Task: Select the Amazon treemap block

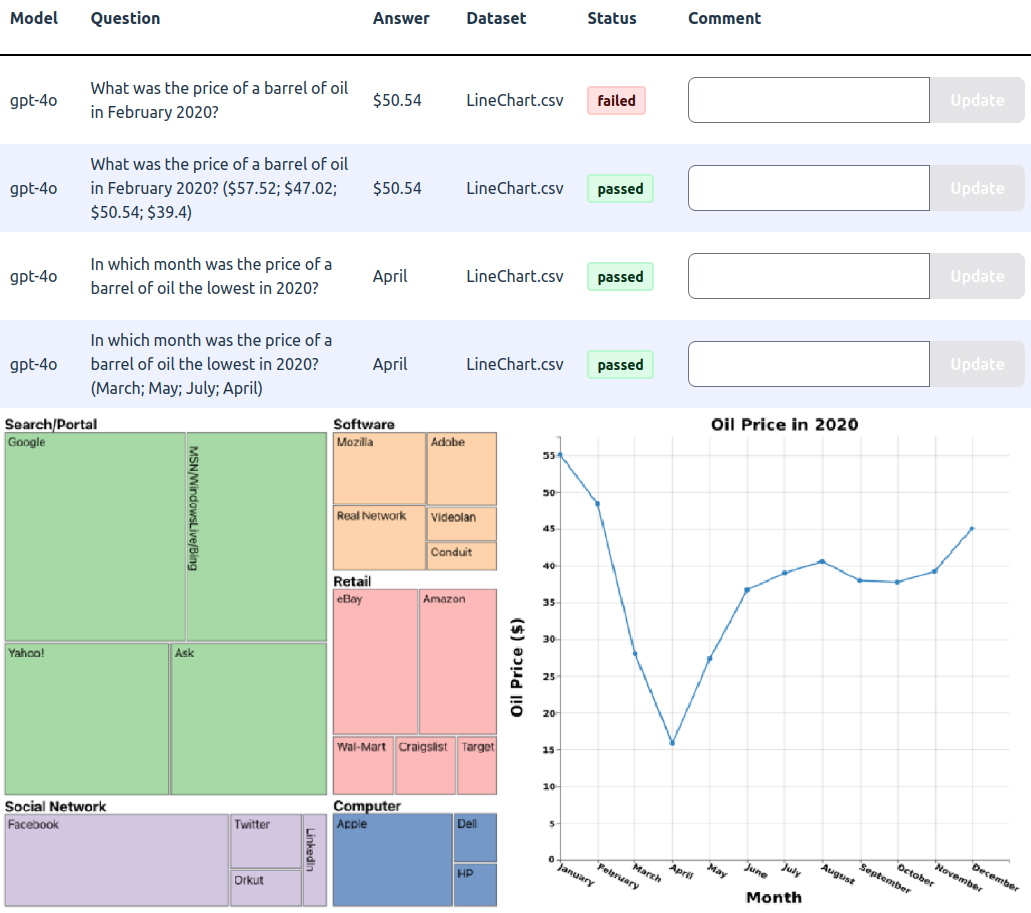Action: click(x=458, y=661)
